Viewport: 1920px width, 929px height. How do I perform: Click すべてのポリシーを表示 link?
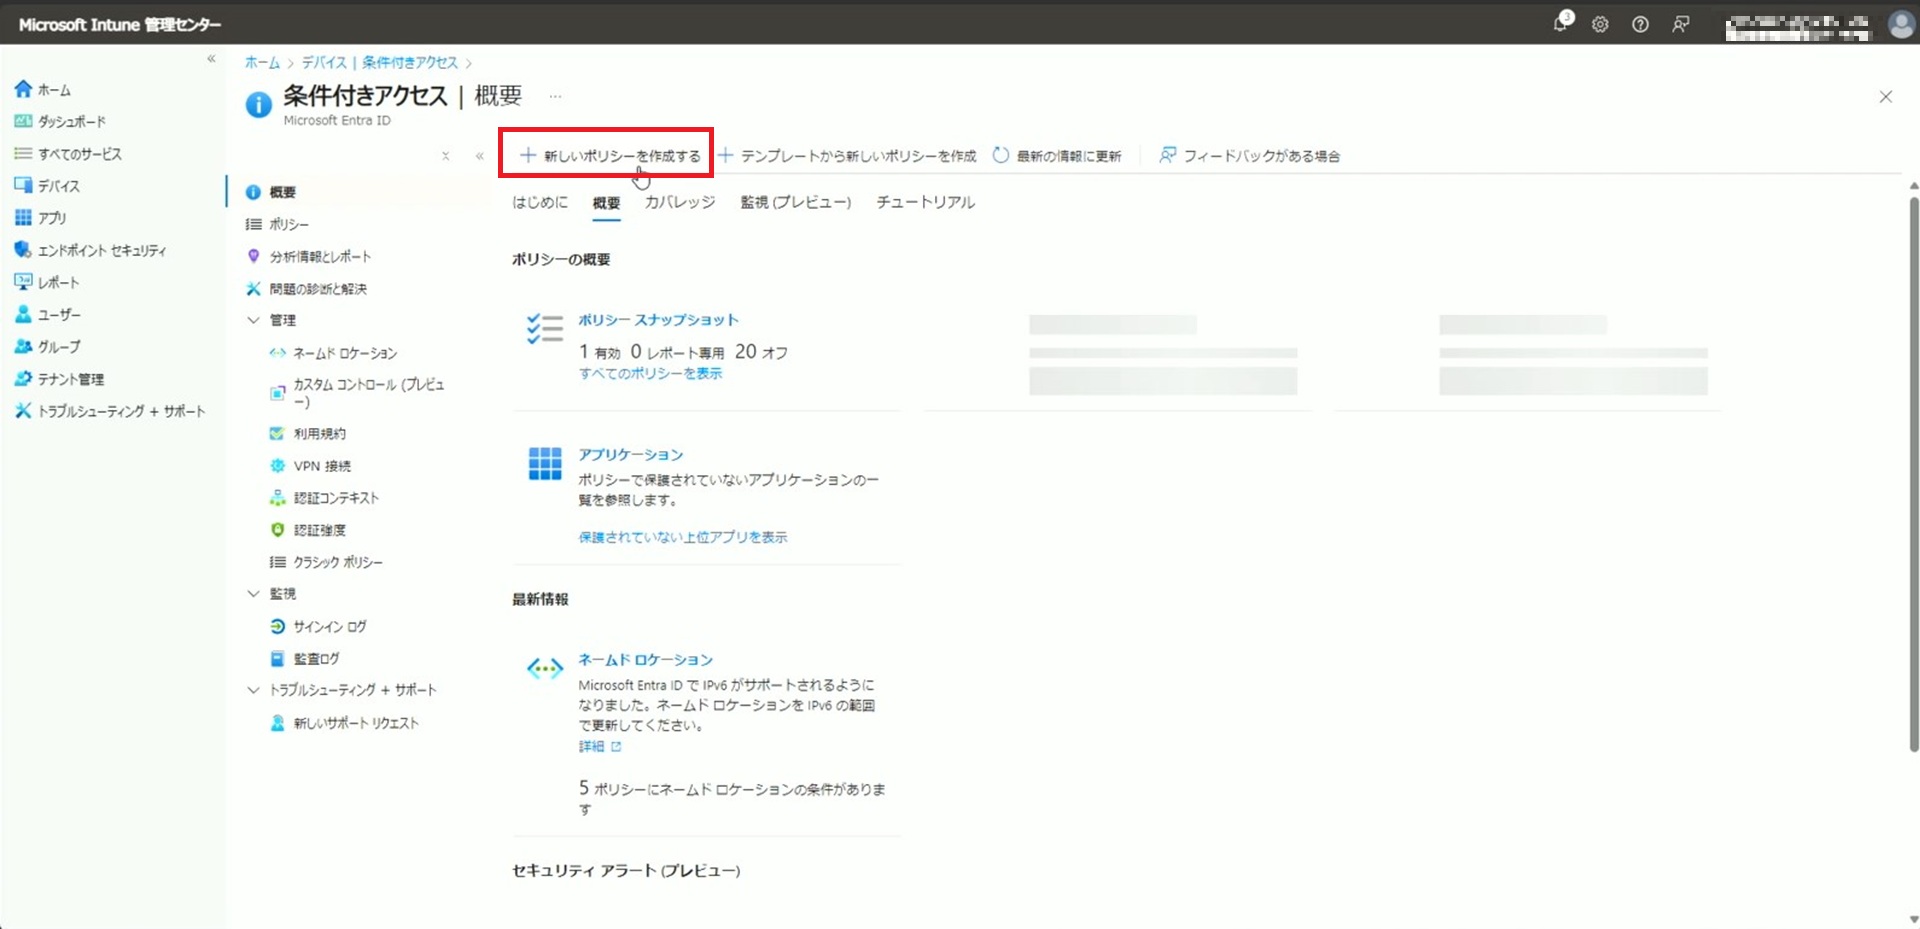tap(650, 374)
